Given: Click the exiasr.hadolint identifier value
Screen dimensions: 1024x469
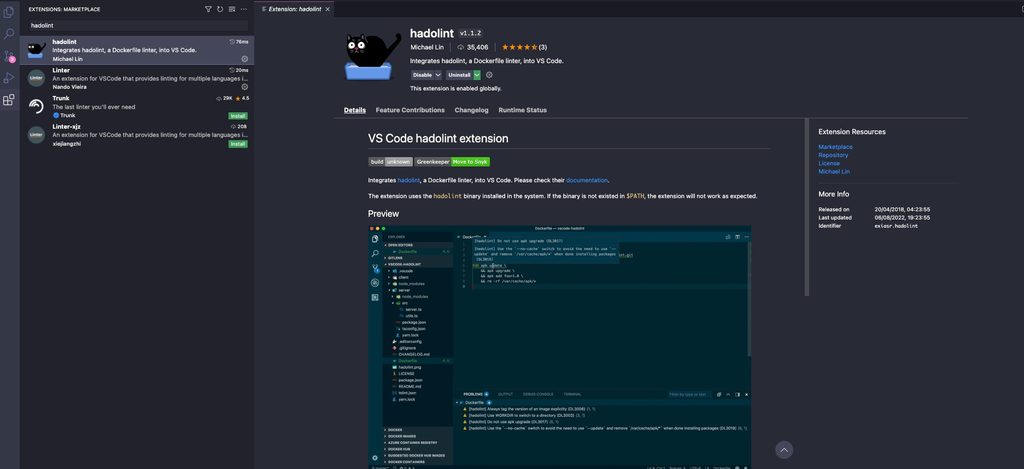Looking at the screenshot, I should point(896,226).
